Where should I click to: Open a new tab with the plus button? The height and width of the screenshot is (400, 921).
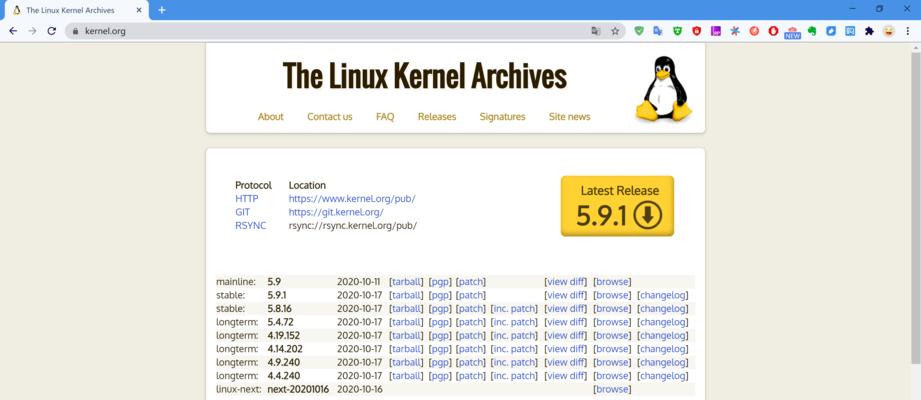click(x=162, y=10)
